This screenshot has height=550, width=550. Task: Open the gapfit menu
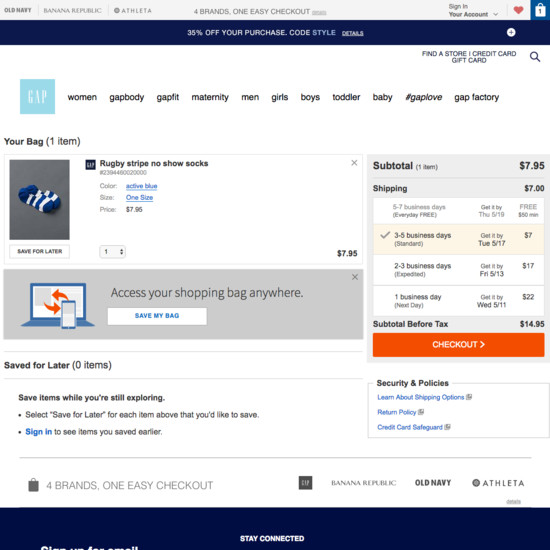(168, 97)
